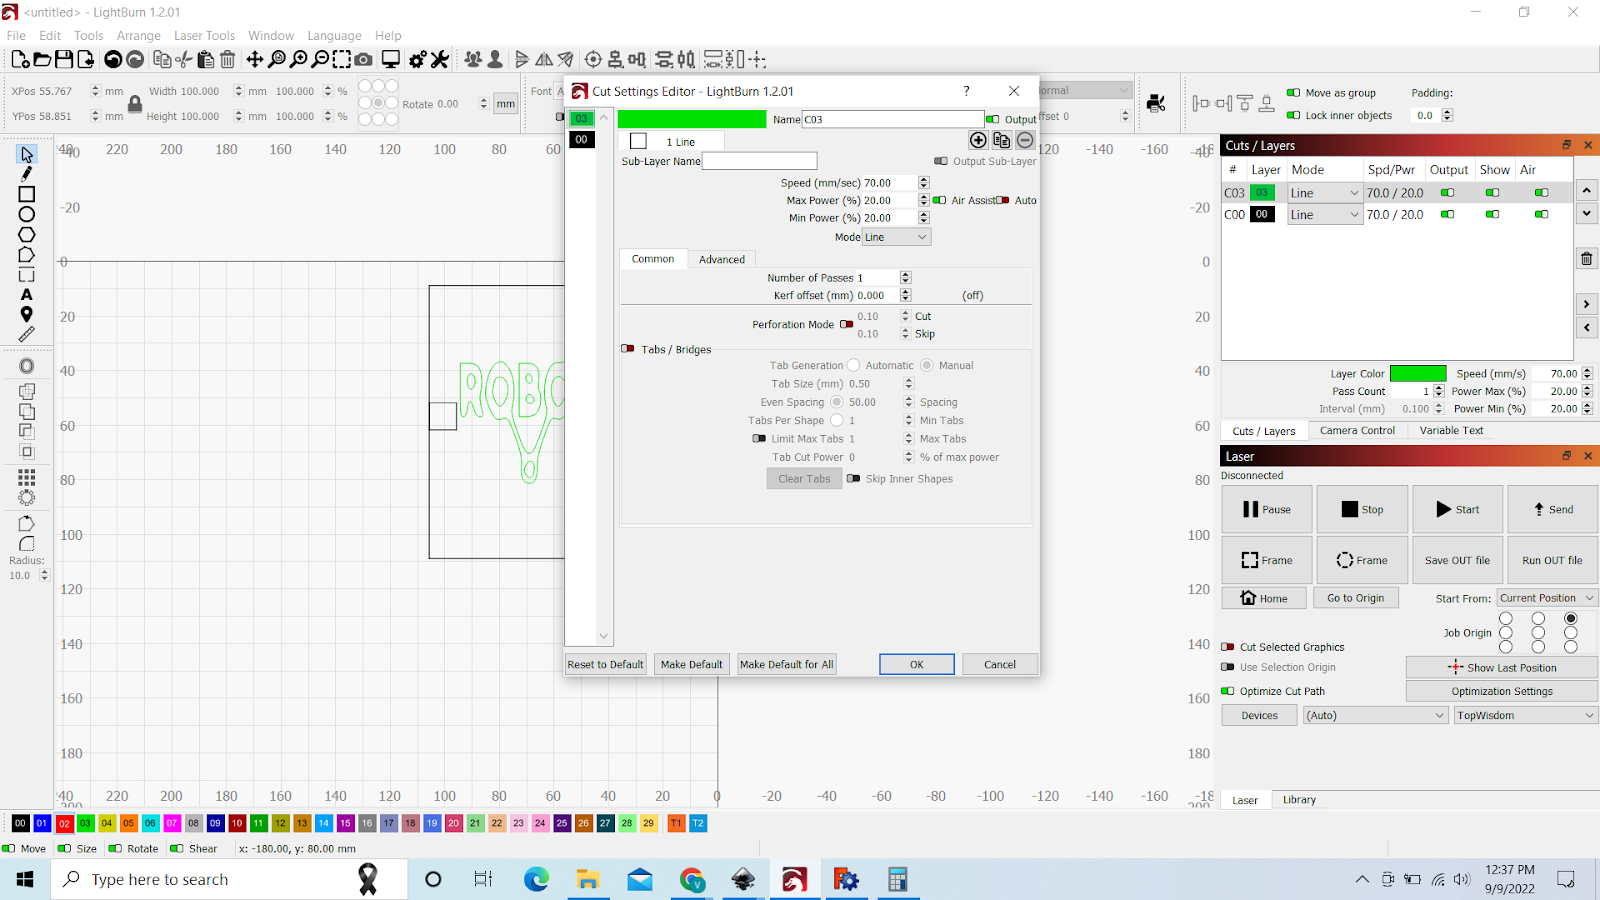Select the Polygon tool

click(27, 234)
